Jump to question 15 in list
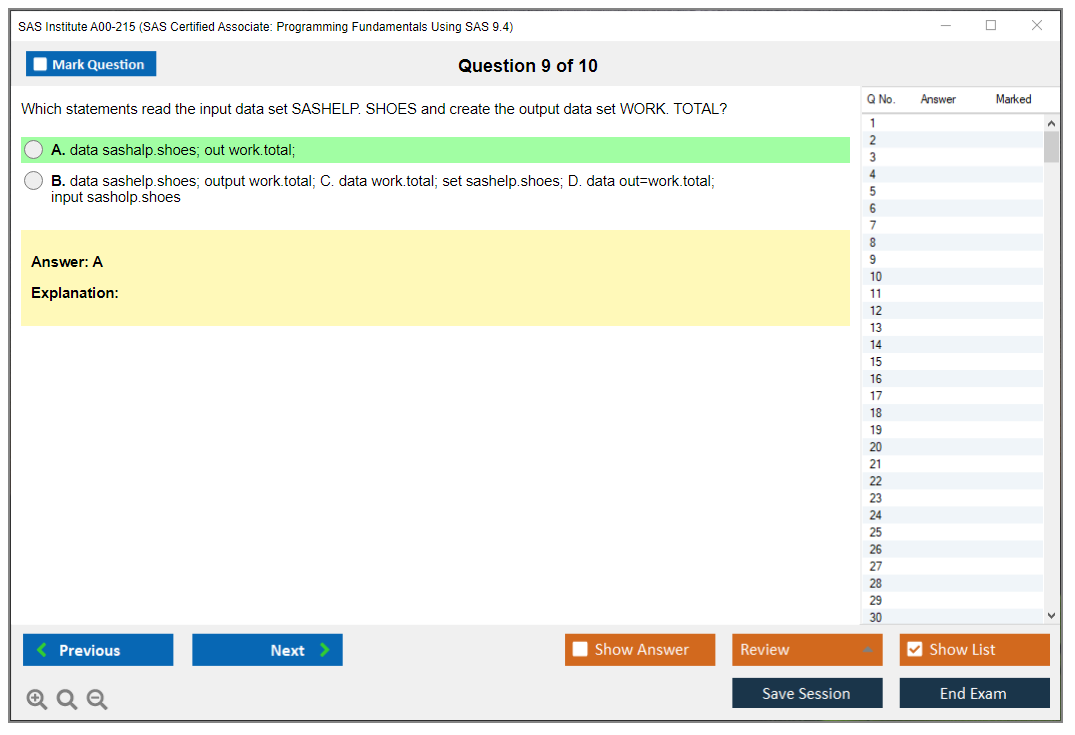The image size is (1075, 735). pyautogui.click(x=876, y=362)
